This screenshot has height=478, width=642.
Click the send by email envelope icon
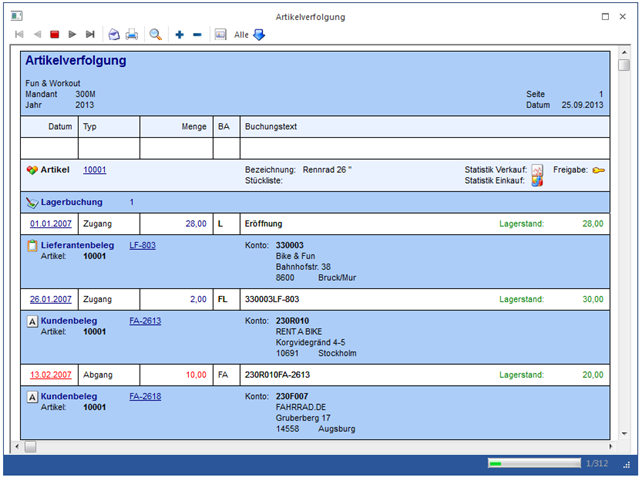(114, 34)
